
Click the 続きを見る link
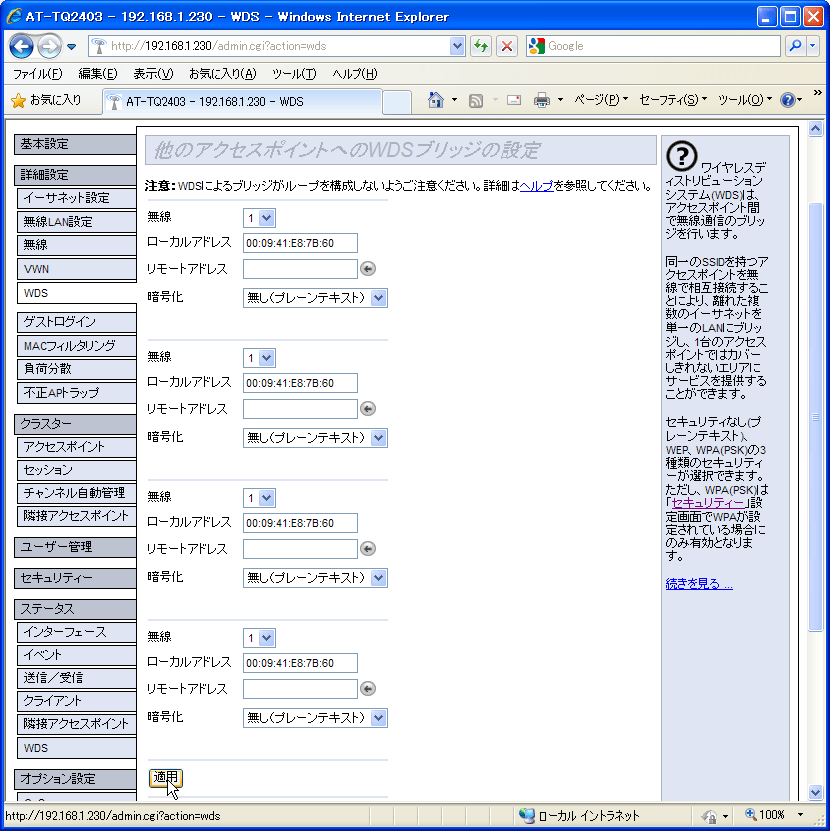(x=699, y=584)
